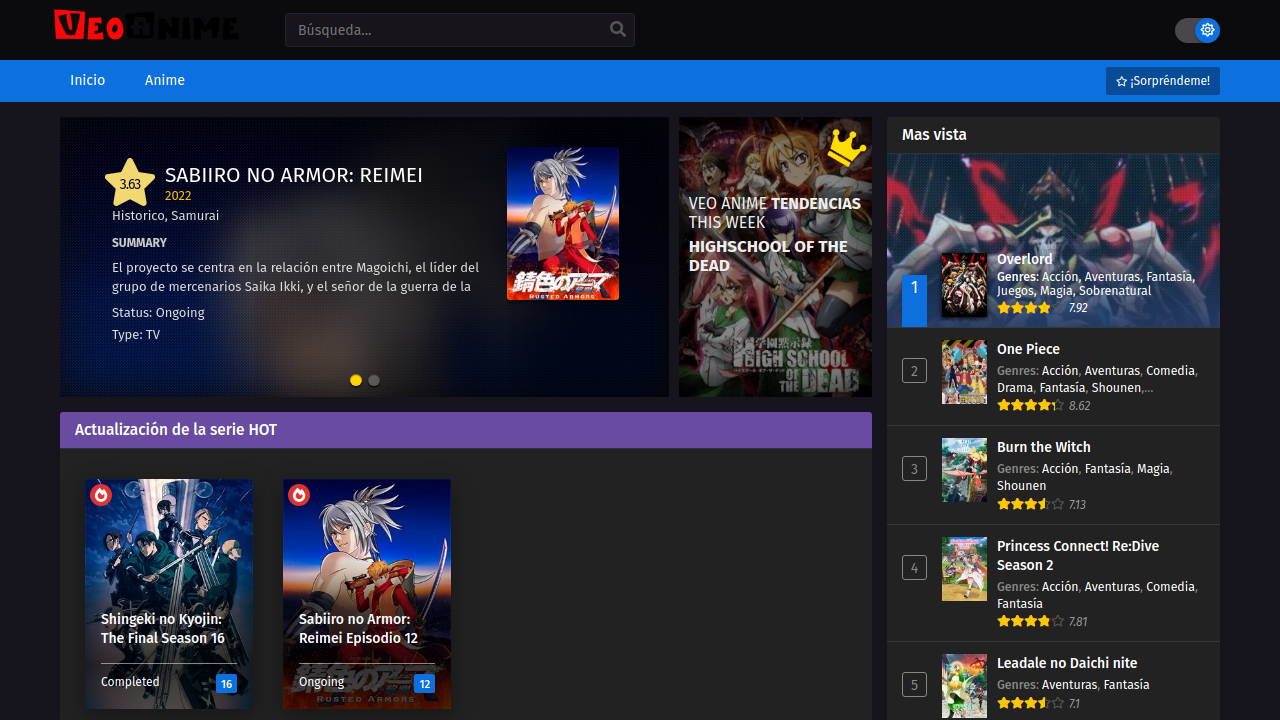
Task: Click the VeoAnime logo
Action: click(x=147, y=26)
